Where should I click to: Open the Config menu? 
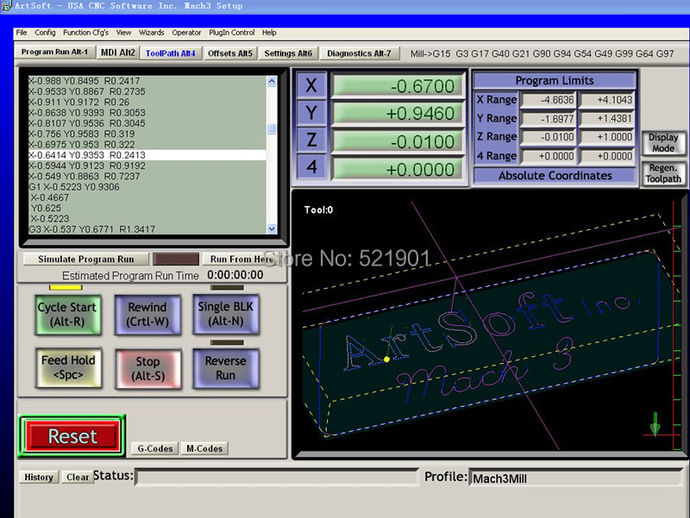[45, 33]
